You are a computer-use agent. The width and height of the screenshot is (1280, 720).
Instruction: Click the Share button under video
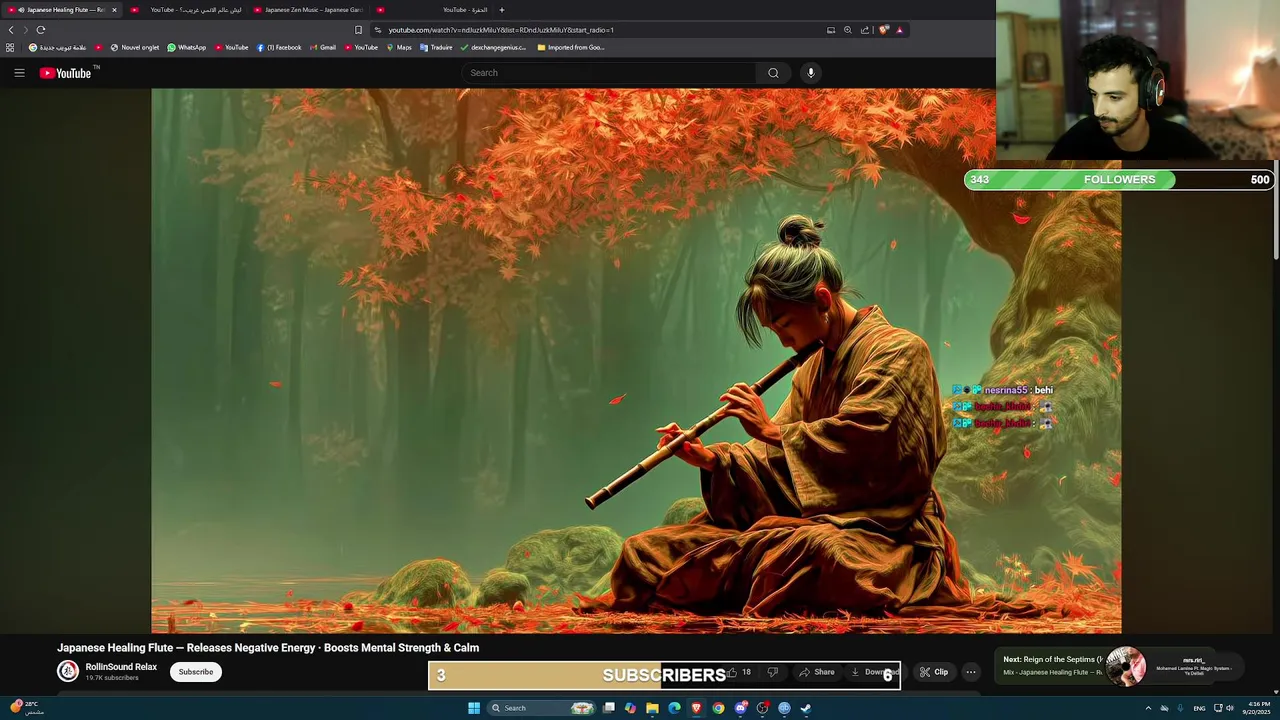817,672
